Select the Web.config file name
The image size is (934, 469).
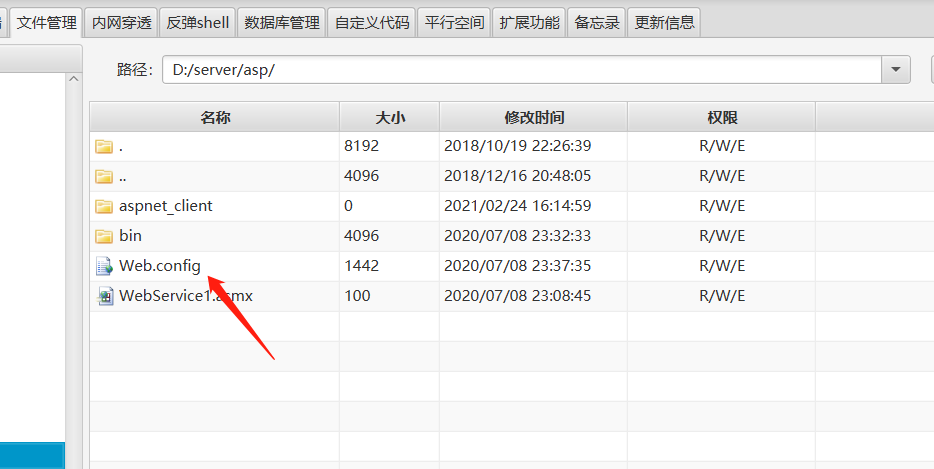[160, 266]
